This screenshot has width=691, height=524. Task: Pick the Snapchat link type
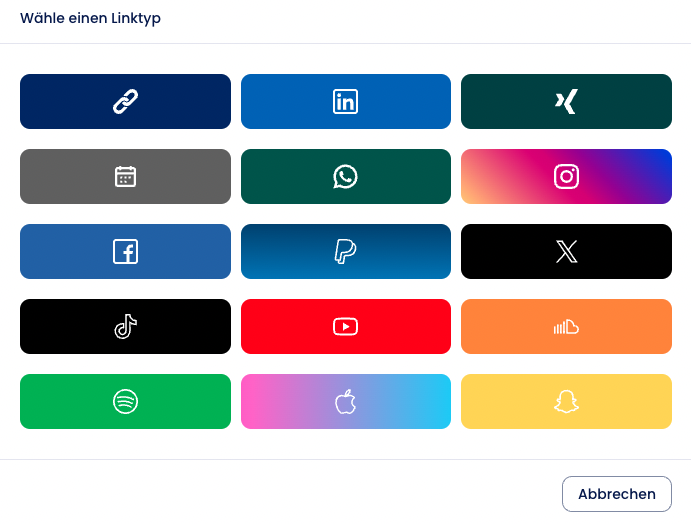566,401
